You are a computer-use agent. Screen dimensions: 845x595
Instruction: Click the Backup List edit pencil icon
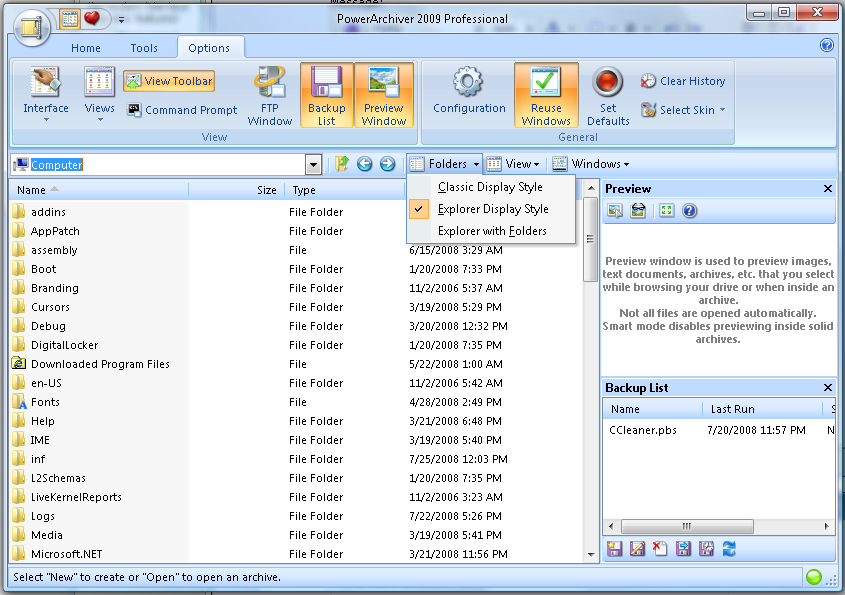click(x=637, y=549)
